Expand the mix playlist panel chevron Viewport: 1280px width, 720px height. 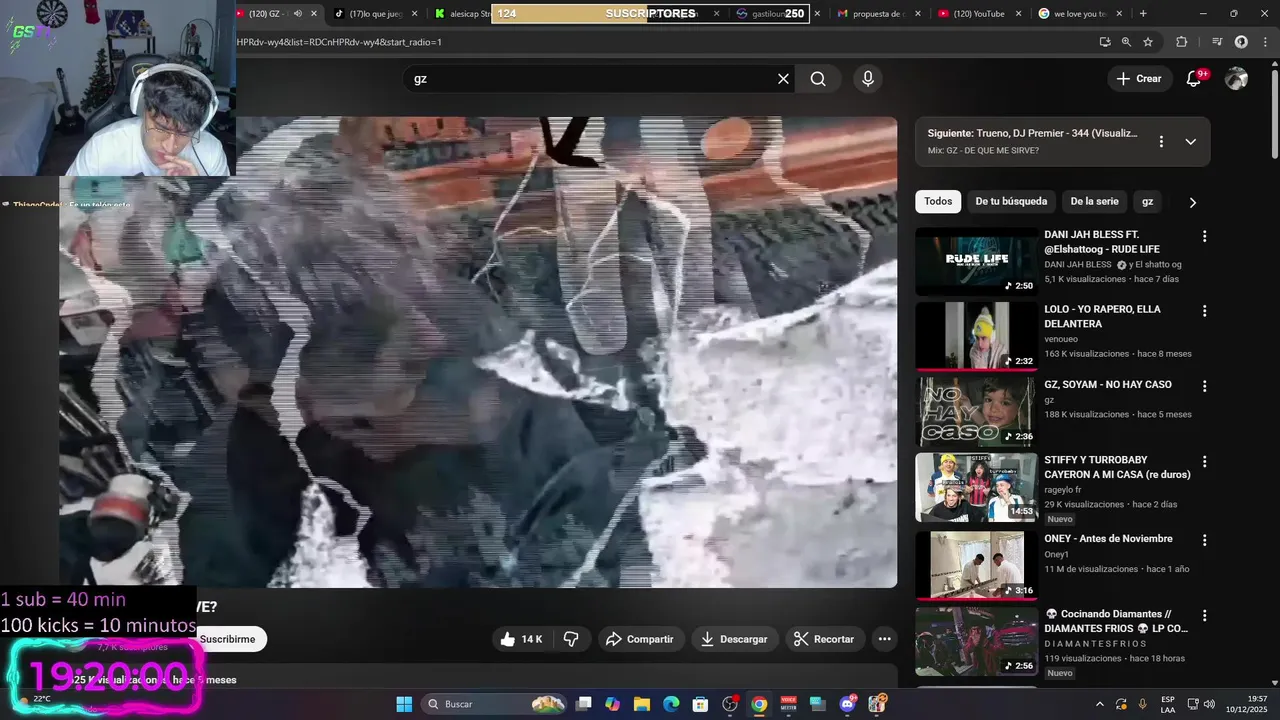click(x=1190, y=142)
